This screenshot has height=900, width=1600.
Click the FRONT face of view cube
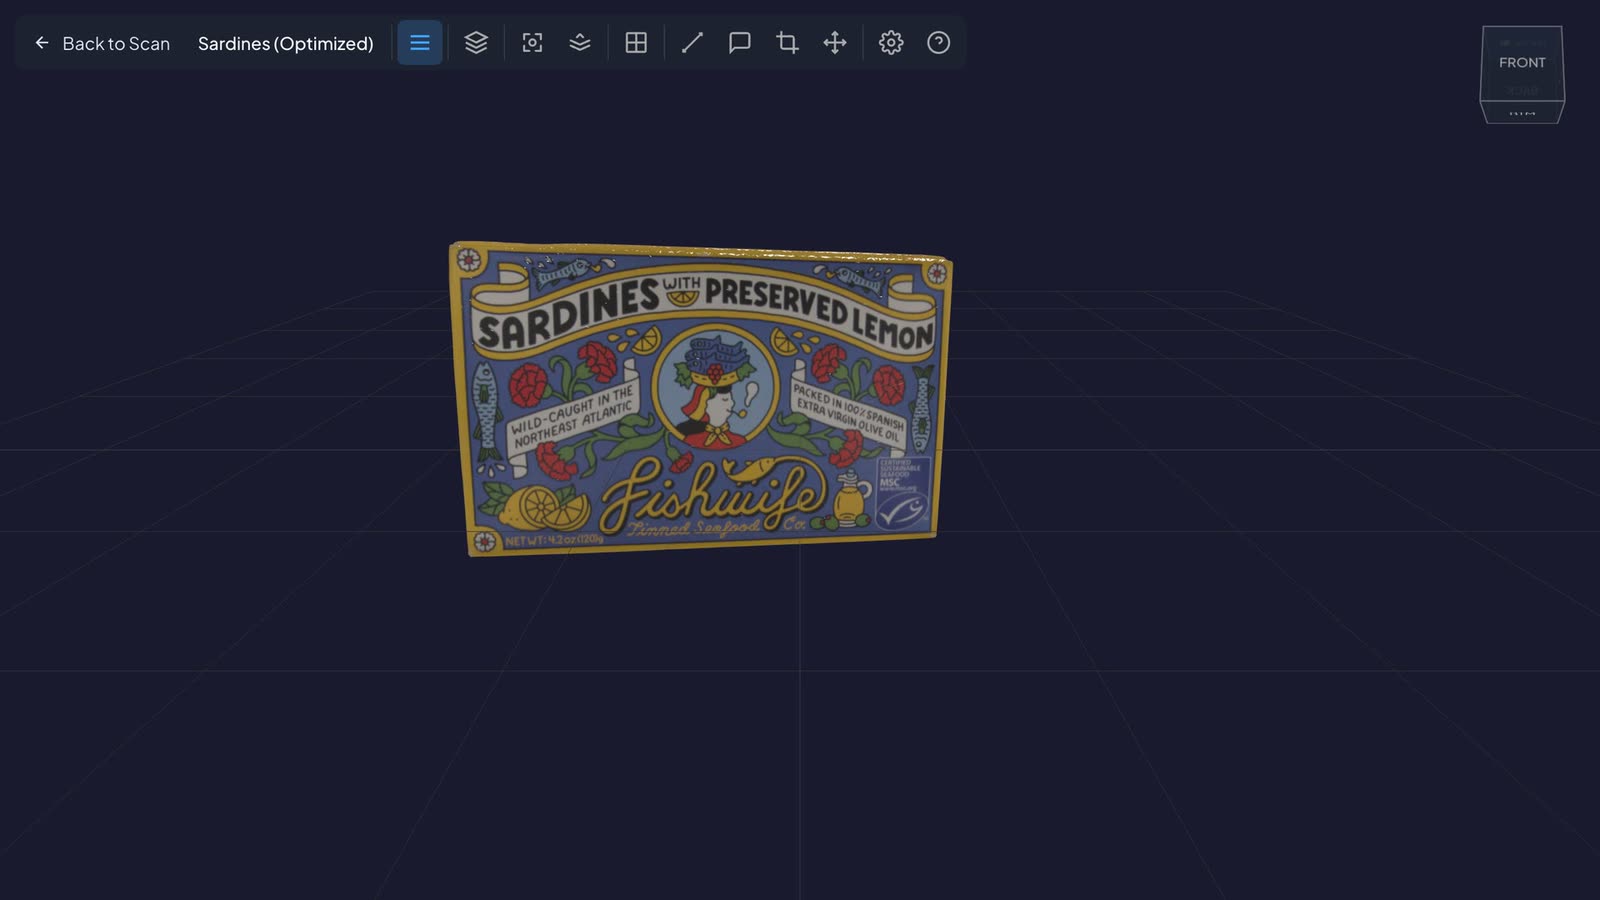coord(1522,62)
